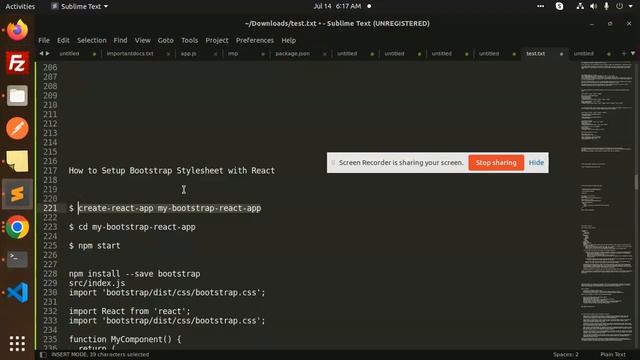
Task: Open the View menu
Action: (142, 40)
